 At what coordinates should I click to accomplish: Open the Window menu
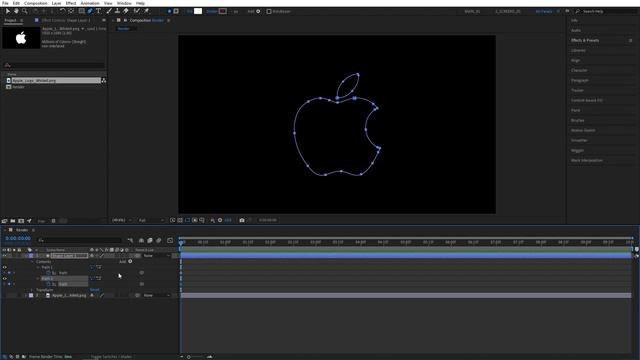coord(124,3)
